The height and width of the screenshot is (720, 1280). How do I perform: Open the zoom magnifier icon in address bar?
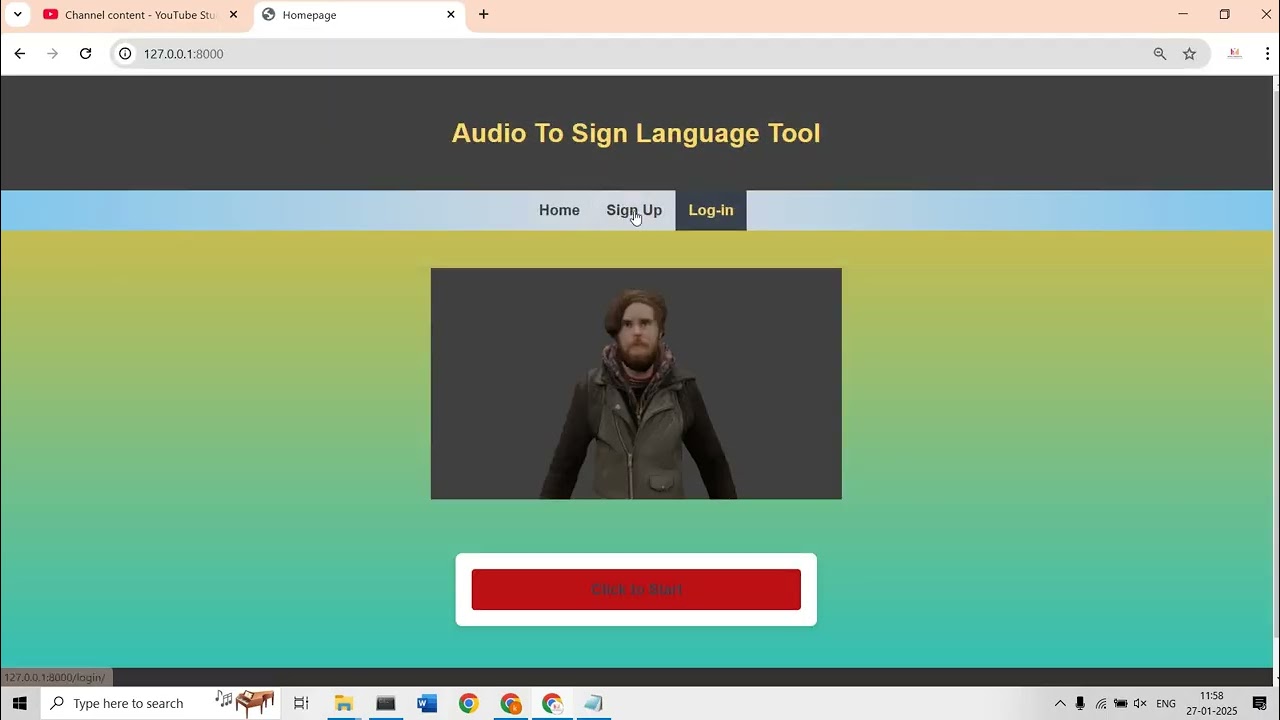[x=1160, y=54]
